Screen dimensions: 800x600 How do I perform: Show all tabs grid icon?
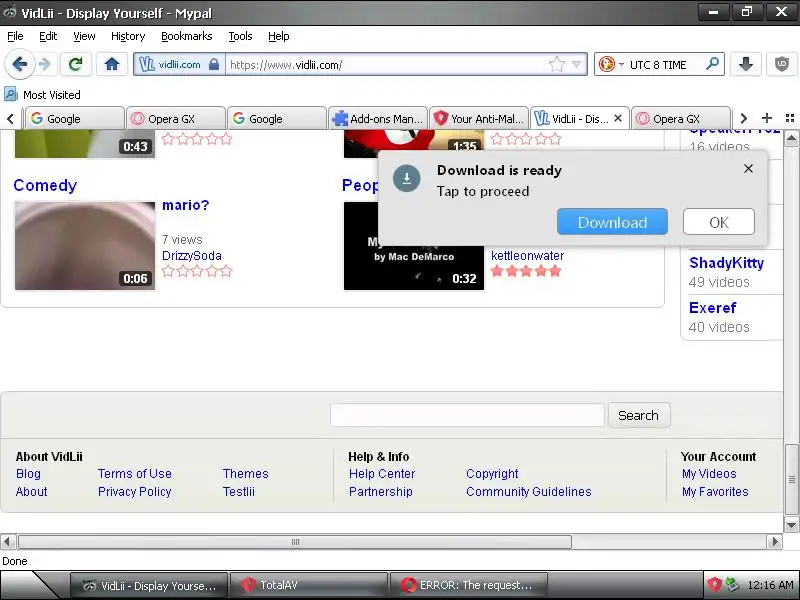click(x=790, y=118)
